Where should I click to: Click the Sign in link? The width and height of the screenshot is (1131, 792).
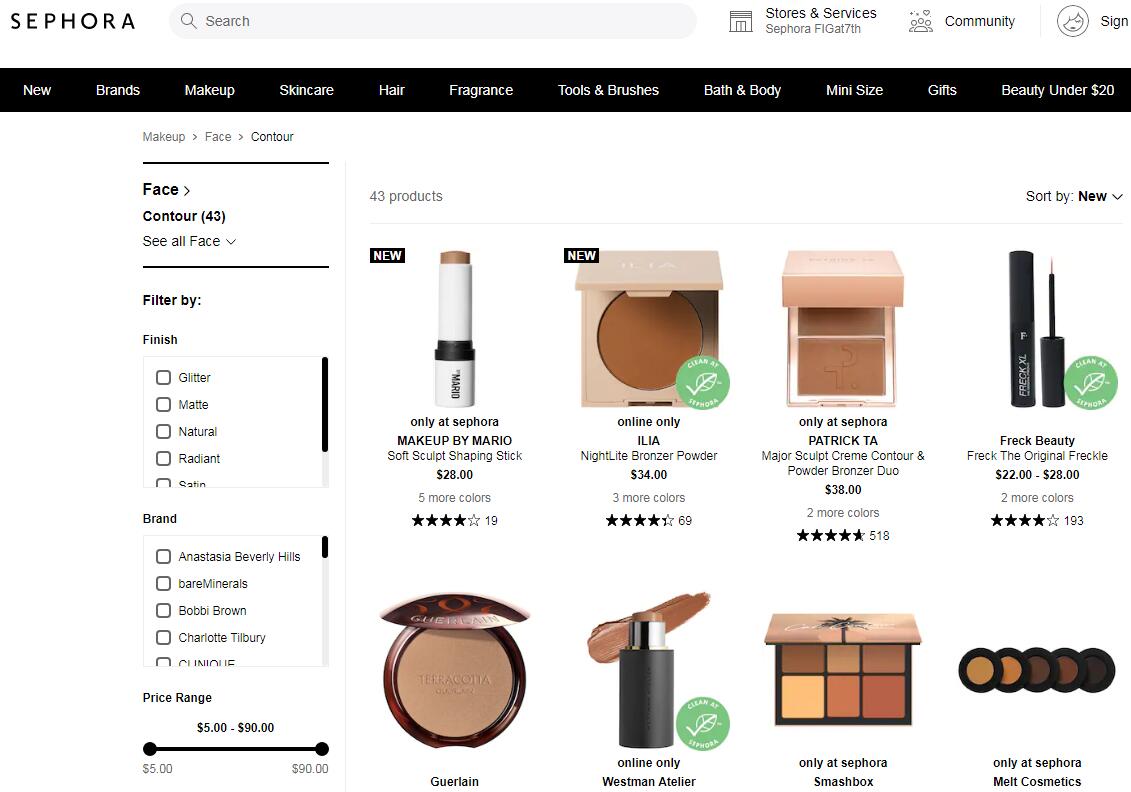pos(1114,22)
